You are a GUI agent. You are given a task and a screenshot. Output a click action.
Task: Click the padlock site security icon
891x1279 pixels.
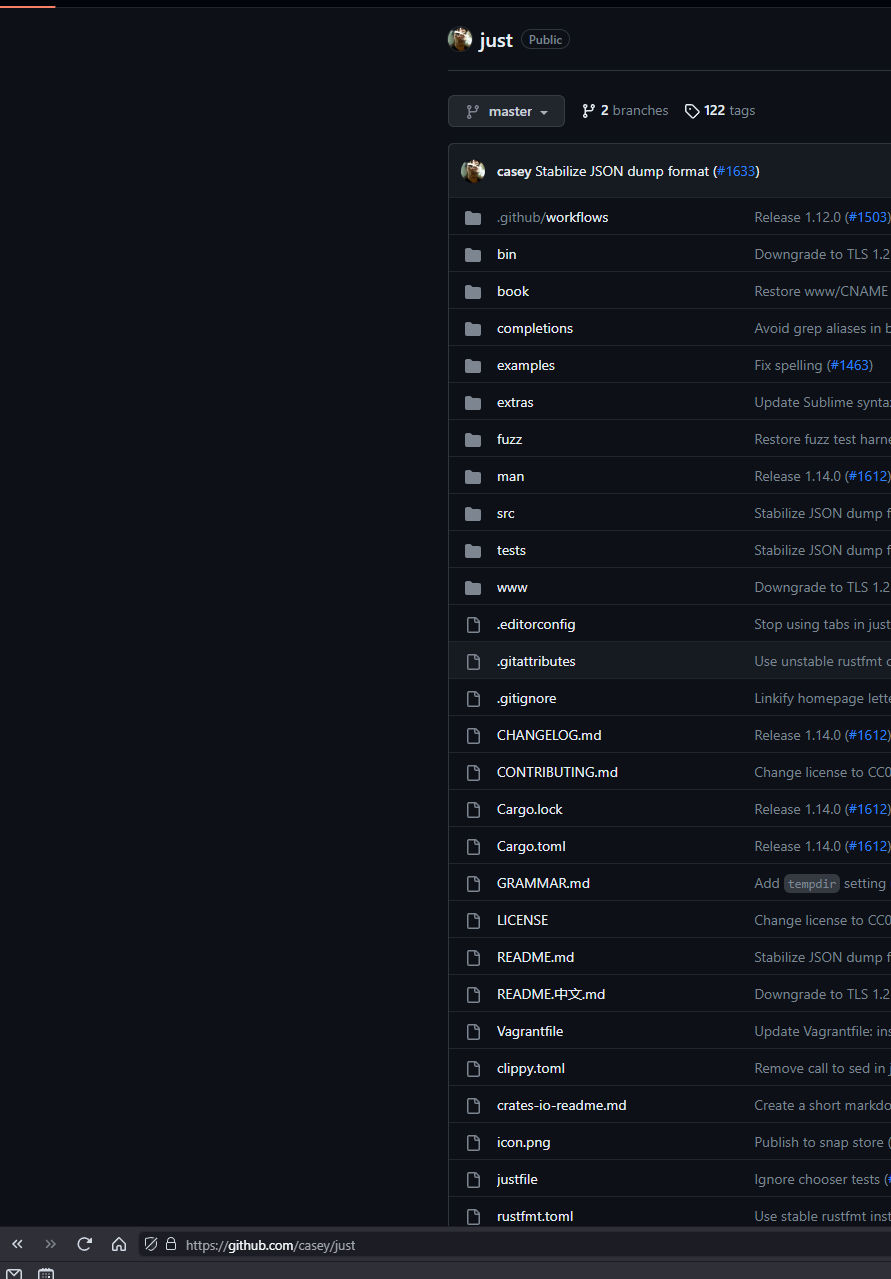click(171, 1244)
